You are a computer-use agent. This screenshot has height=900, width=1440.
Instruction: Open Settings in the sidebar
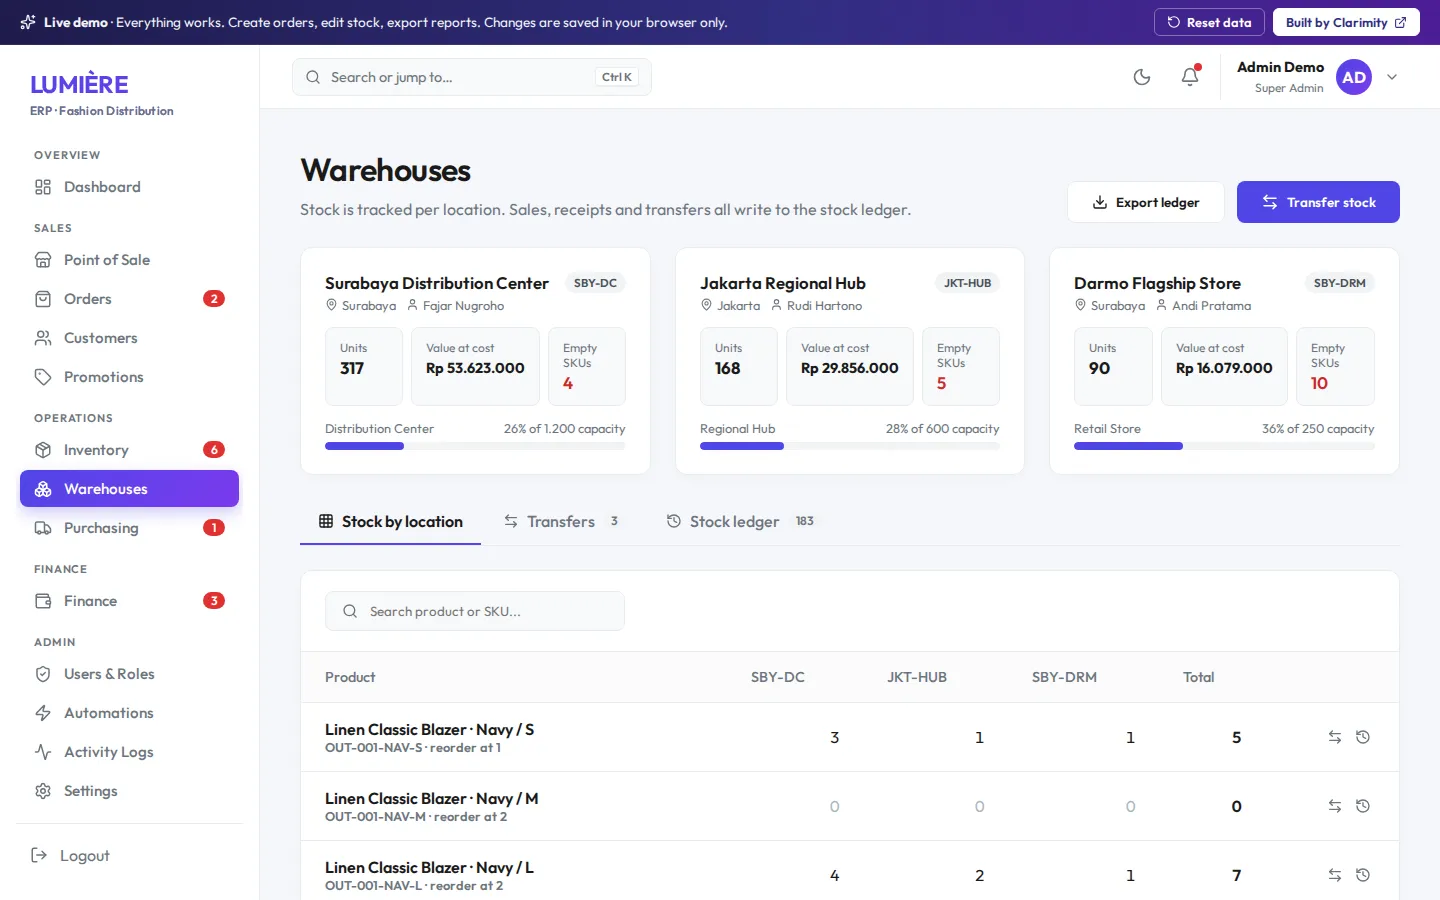(x=129, y=791)
